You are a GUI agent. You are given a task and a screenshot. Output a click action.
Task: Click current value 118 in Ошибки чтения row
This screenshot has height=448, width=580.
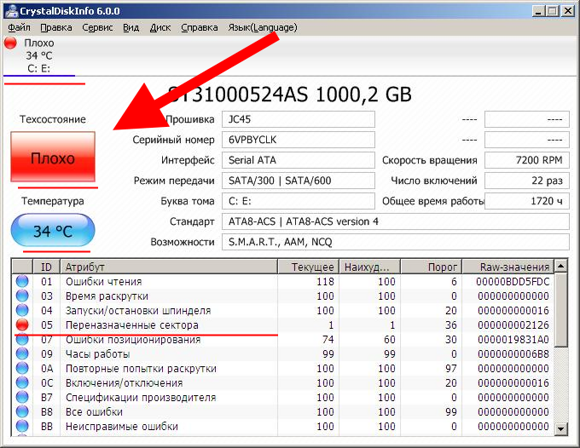[325, 282]
